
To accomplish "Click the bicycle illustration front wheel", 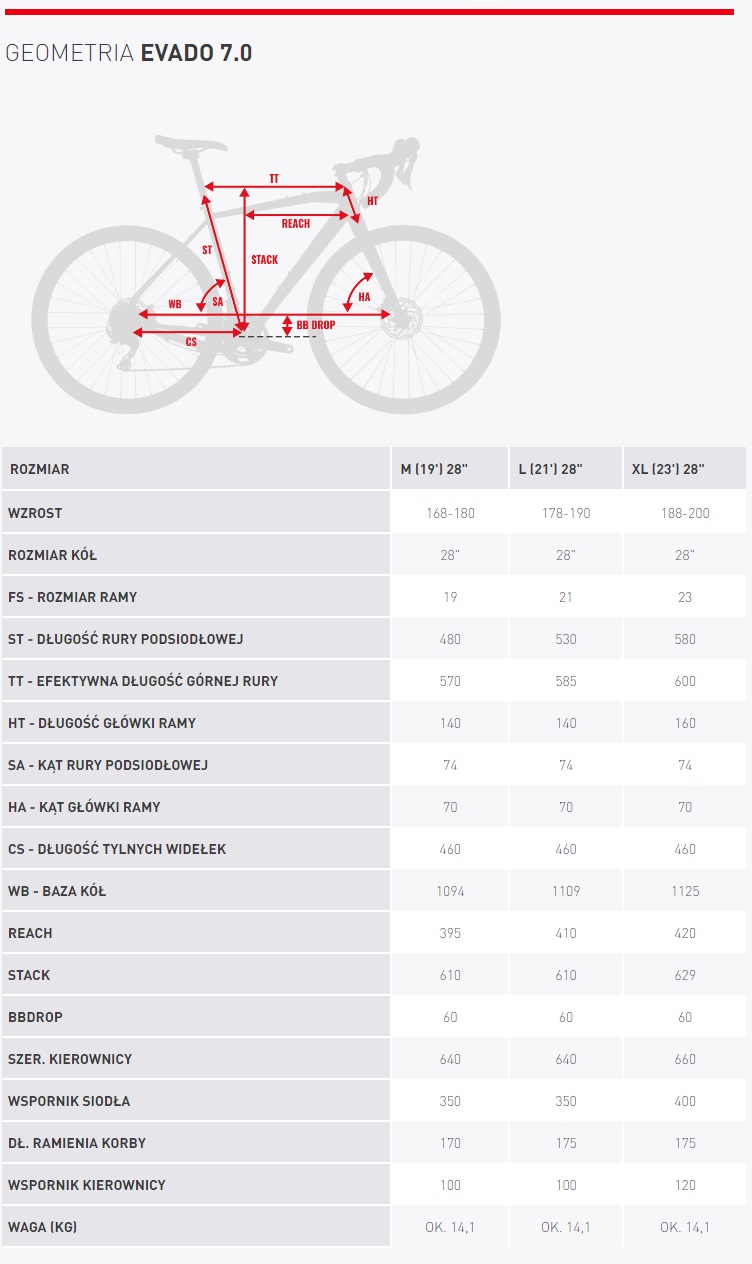I will [404, 319].
